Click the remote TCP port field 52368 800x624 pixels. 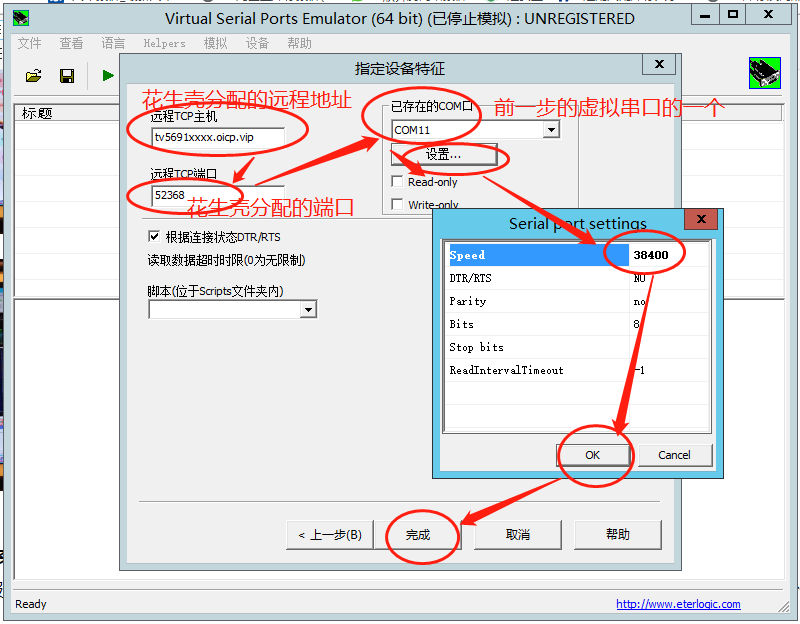tap(218, 195)
